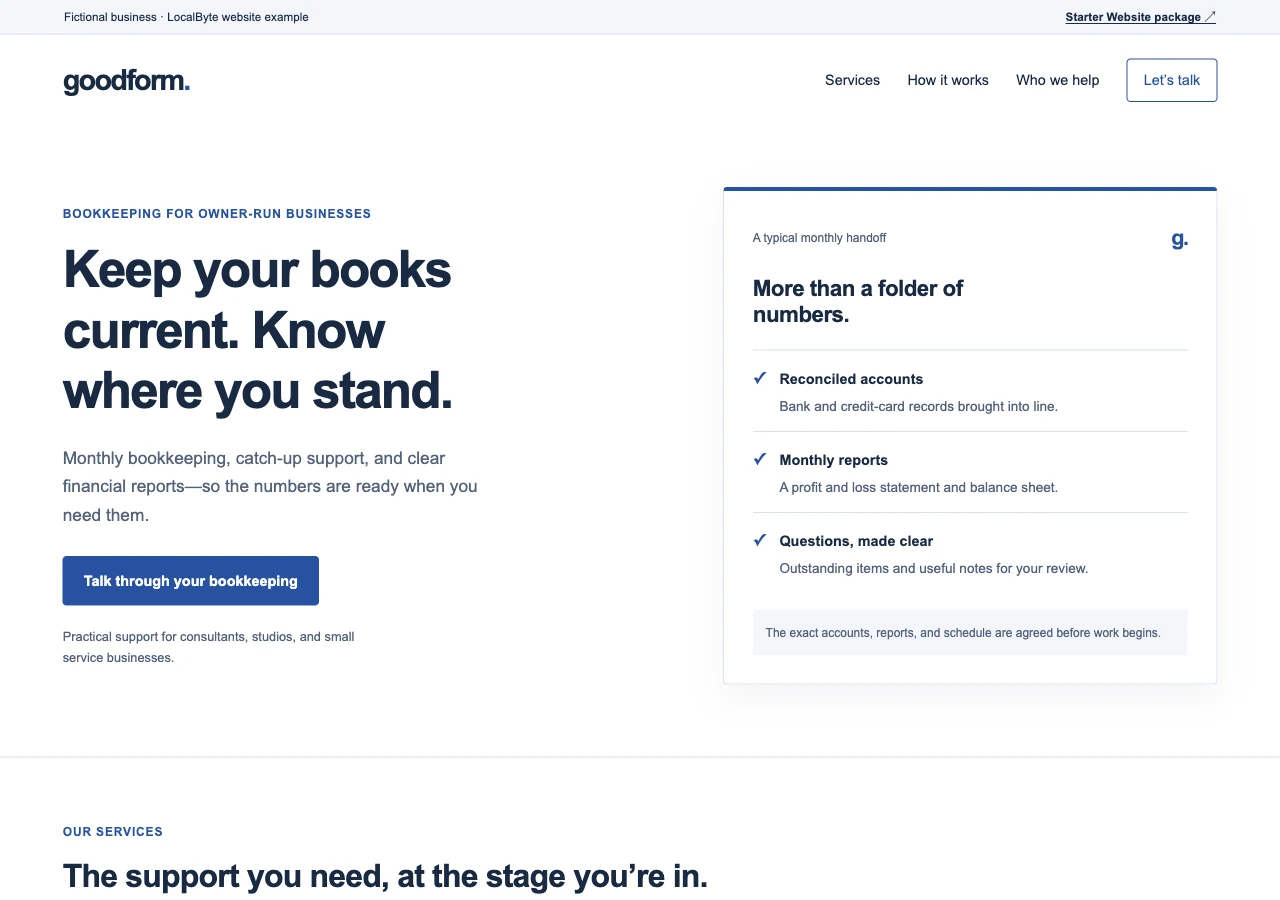Viewport: 1280px width, 900px height.
Task: Open the Starter Website package link
Action: 1140,17
